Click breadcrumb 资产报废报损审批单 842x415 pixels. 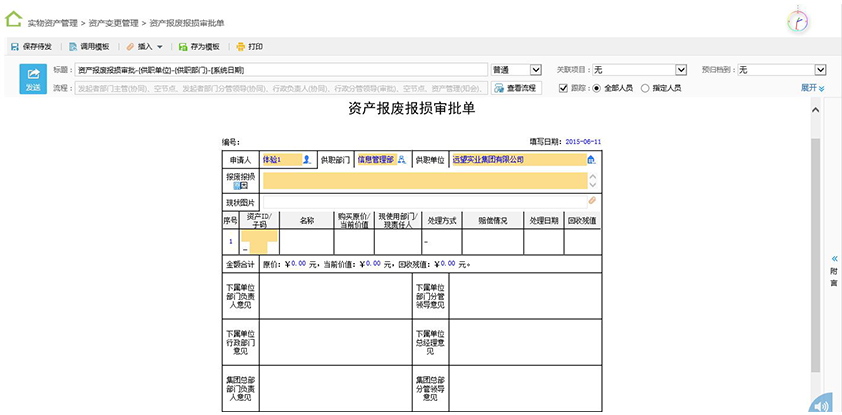(x=186, y=23)
